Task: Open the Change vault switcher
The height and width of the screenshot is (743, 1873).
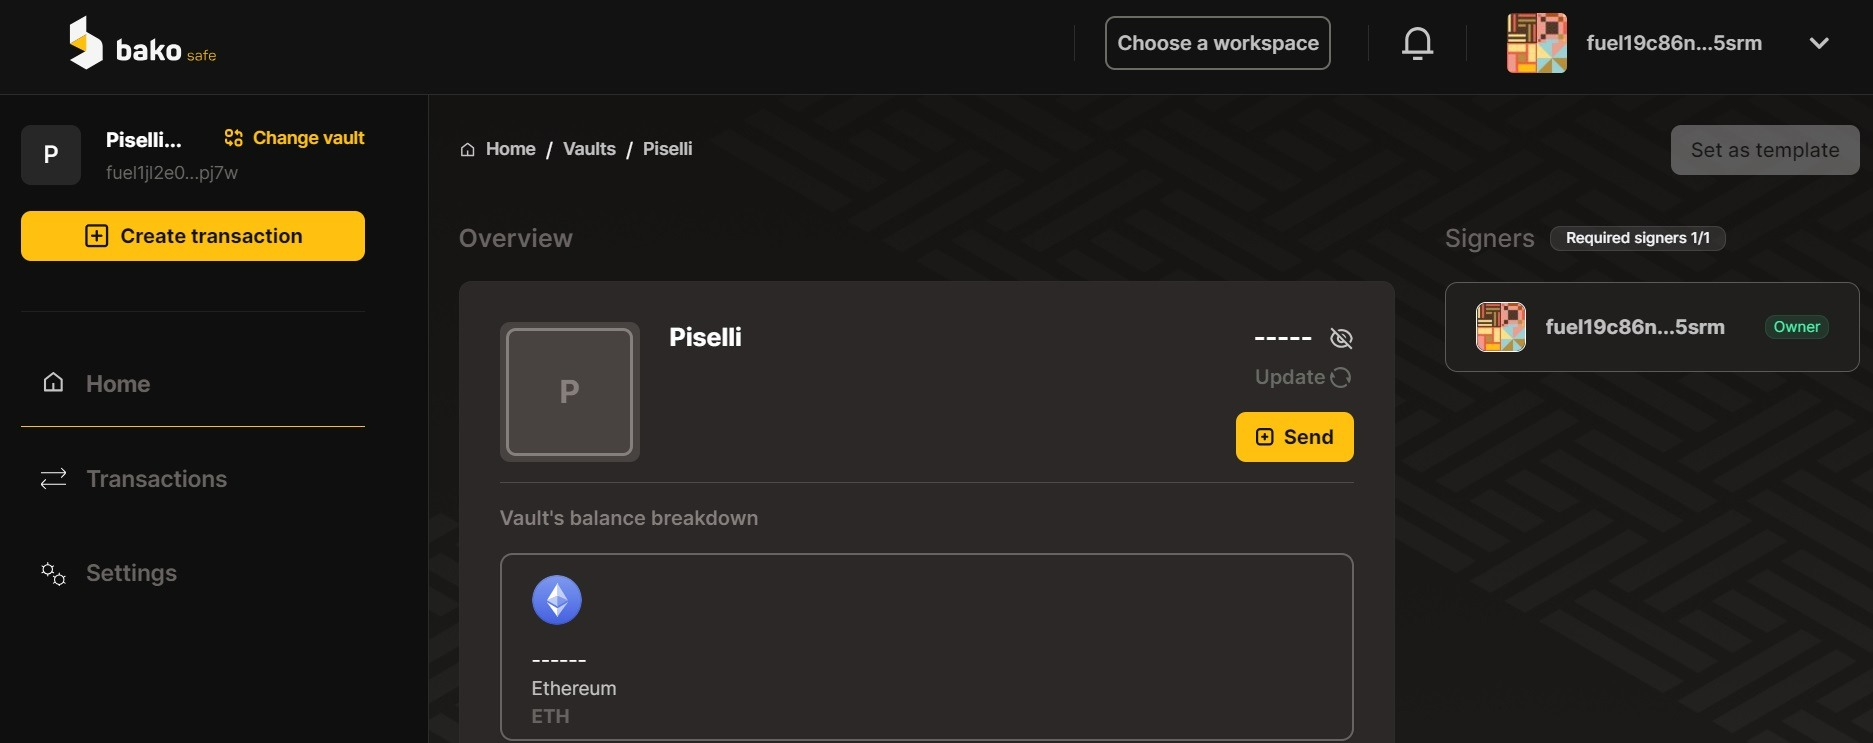Action: click(x=294, y=138)
